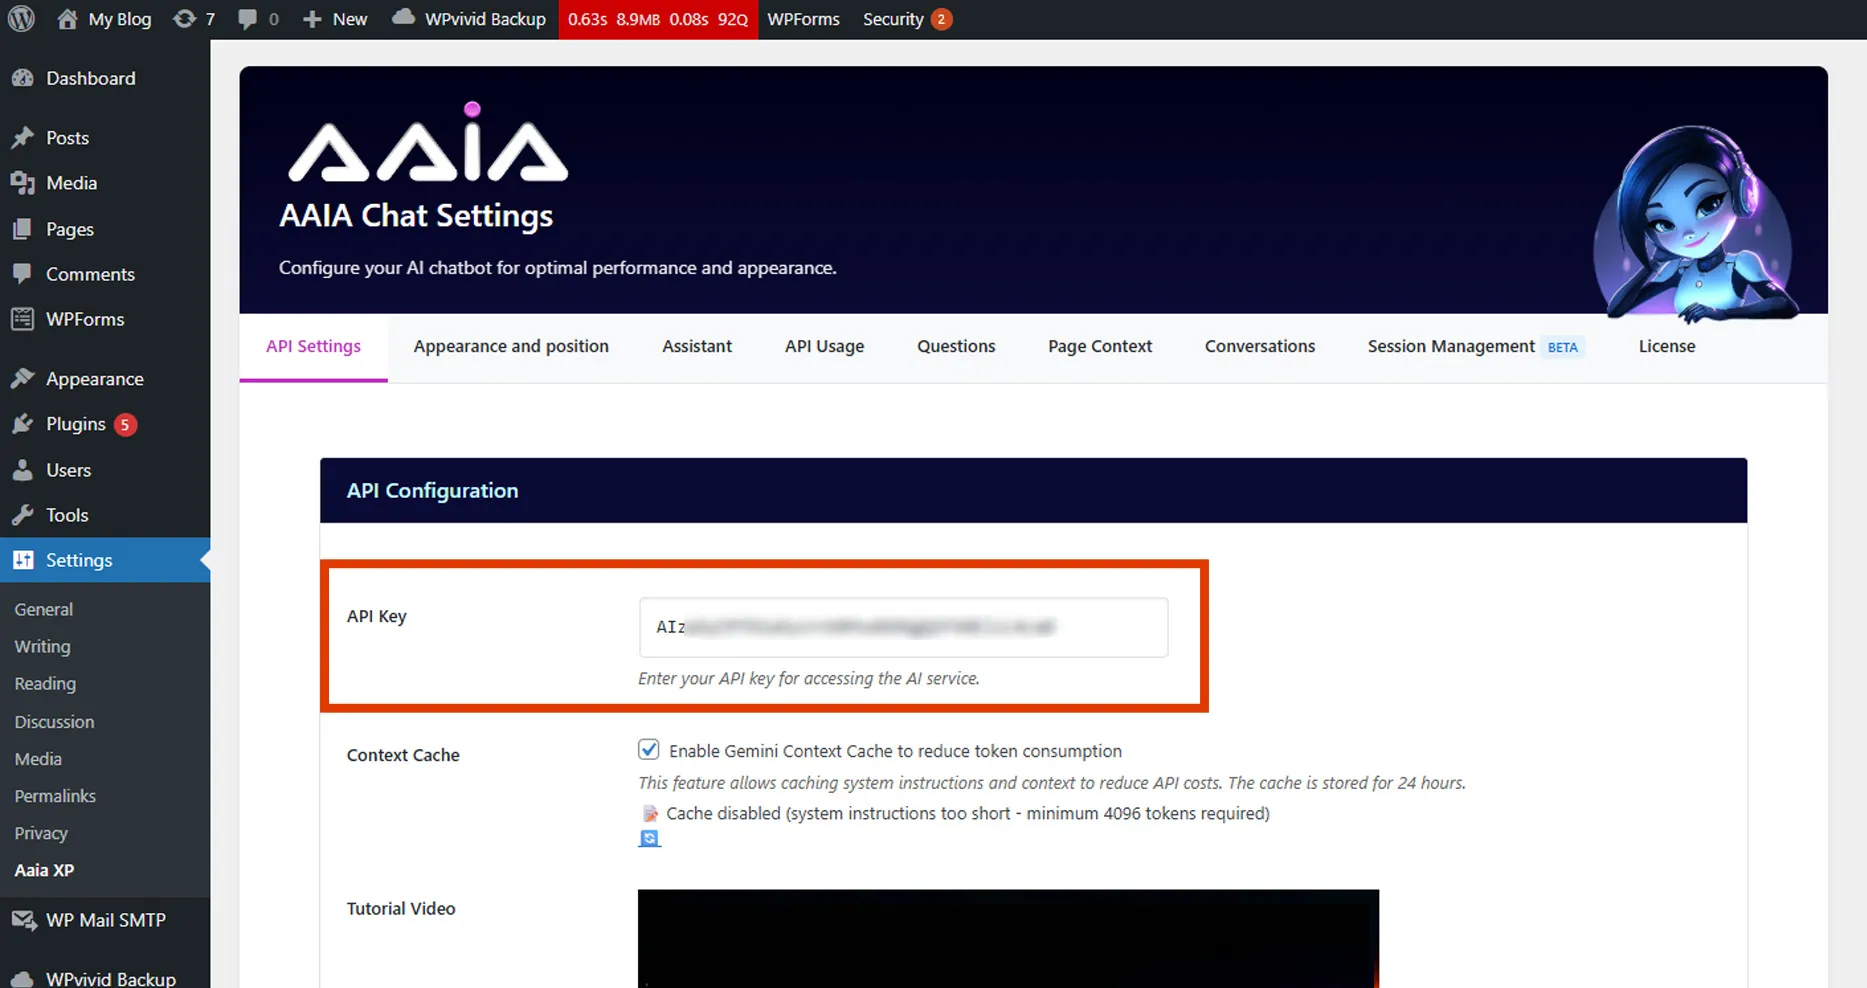1867x988 pixels.
Task: Click the AAIA mascot illustration
Action: pyautogui.click(x=1696, y=224)
